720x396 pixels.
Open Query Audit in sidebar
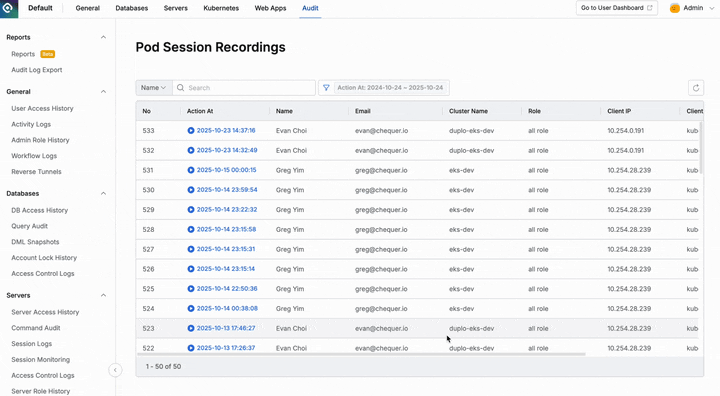pyautogui.click(x=29, y=226)
